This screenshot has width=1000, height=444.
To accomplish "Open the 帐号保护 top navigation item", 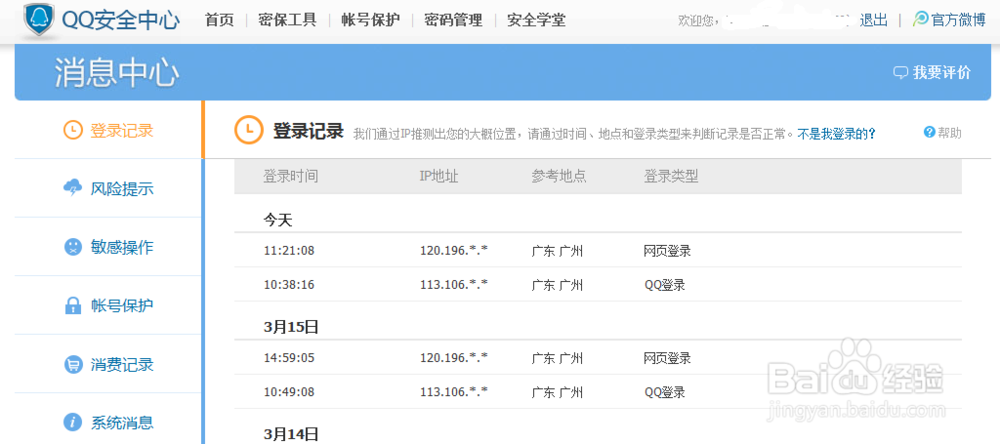I will (x=371, y=20).
